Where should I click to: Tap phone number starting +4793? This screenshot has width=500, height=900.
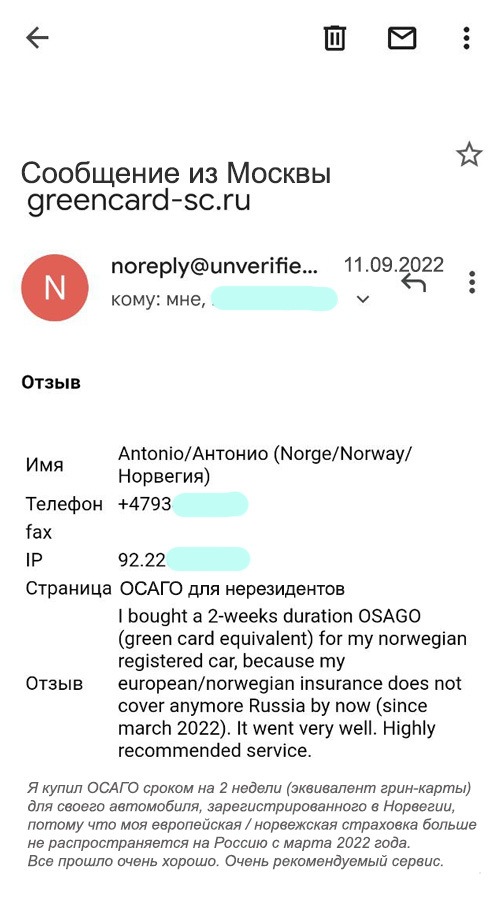[183, 504]
